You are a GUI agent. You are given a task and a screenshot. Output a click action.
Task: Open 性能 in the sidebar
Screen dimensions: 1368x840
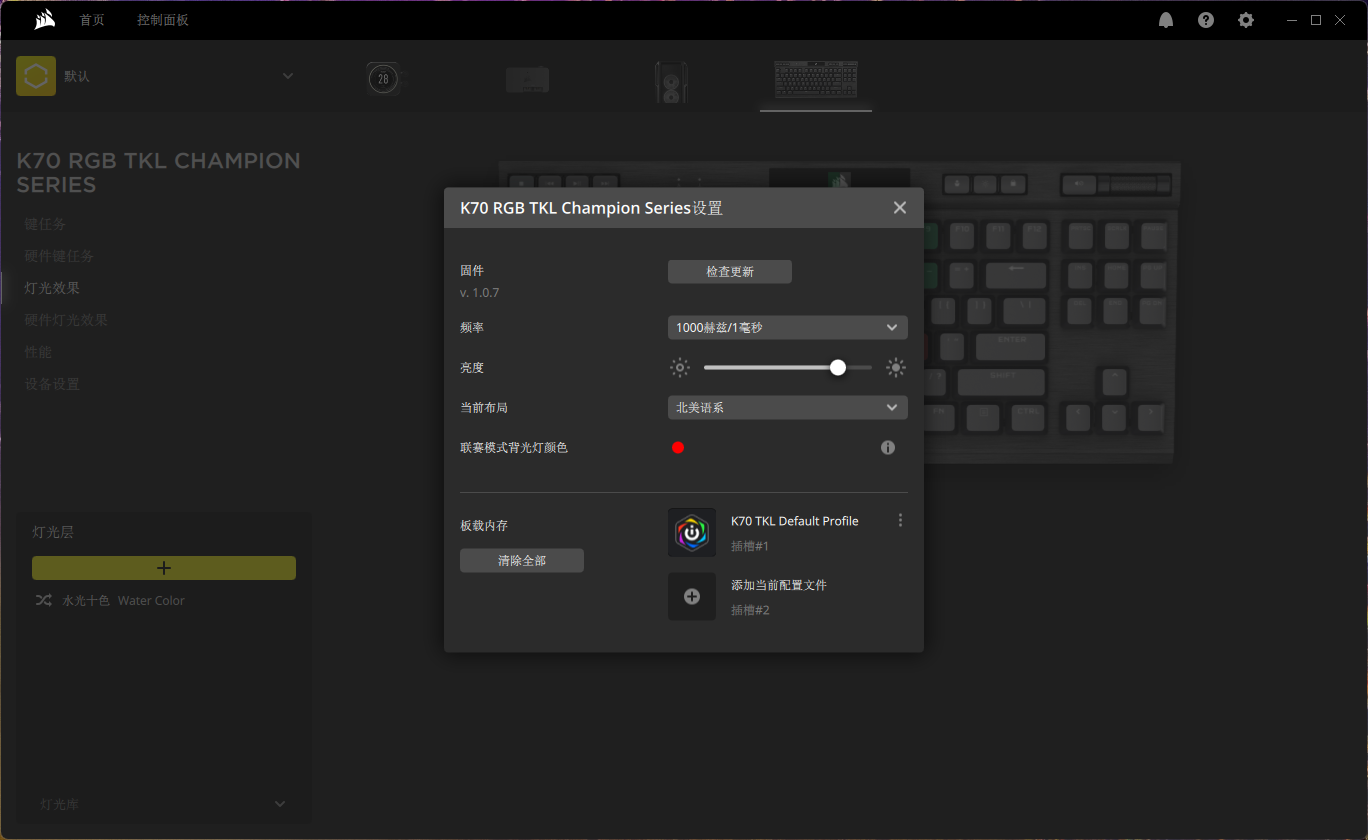38,352
